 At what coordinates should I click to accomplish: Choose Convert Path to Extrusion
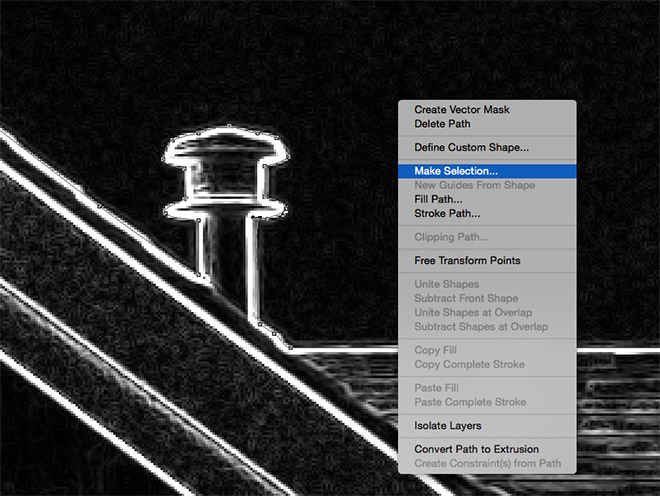point(487,449)
